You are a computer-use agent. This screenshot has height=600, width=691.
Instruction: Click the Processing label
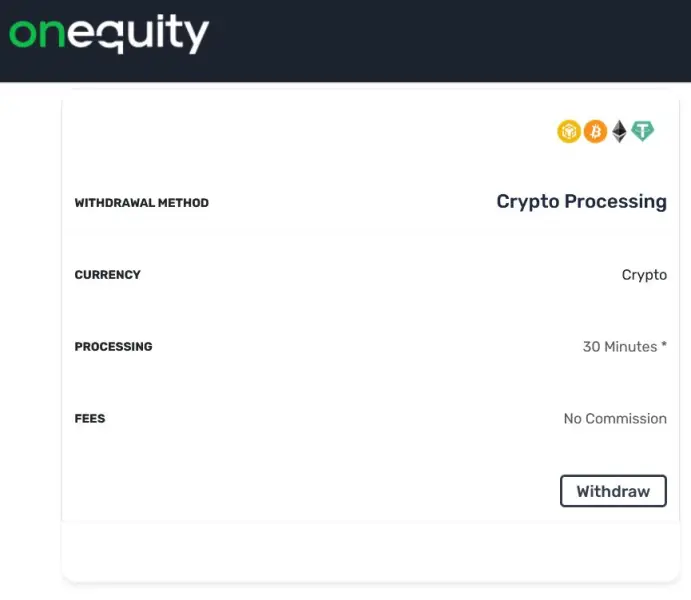[113, 347]
